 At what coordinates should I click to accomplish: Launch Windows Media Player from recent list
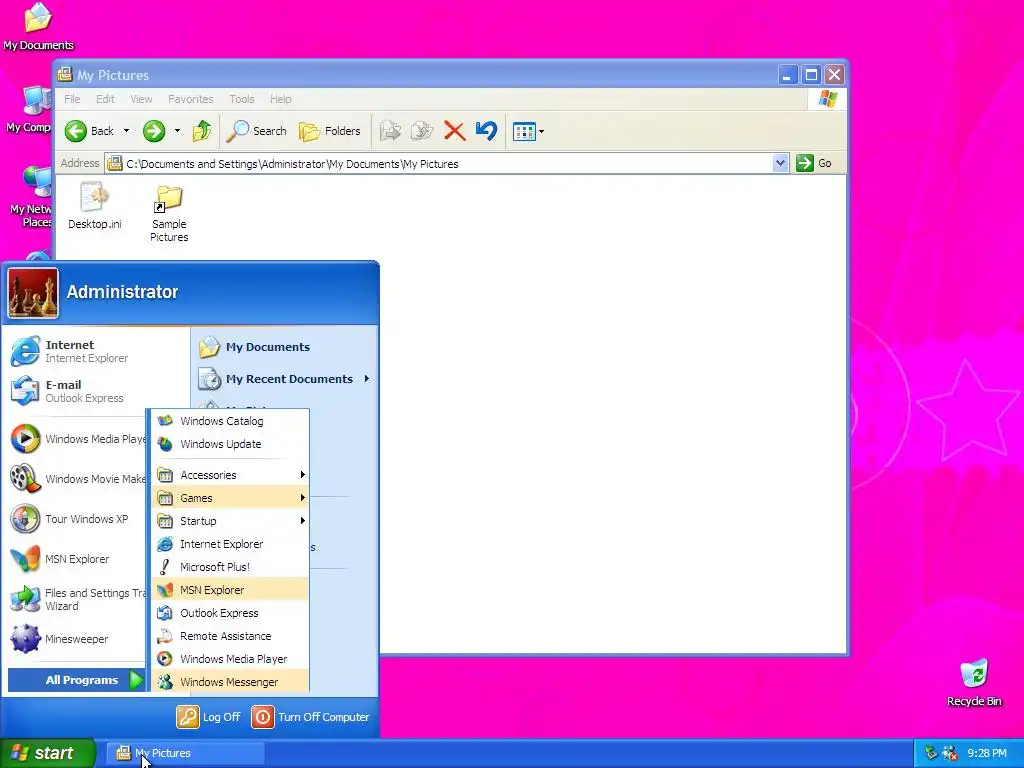tap(78, 439)
